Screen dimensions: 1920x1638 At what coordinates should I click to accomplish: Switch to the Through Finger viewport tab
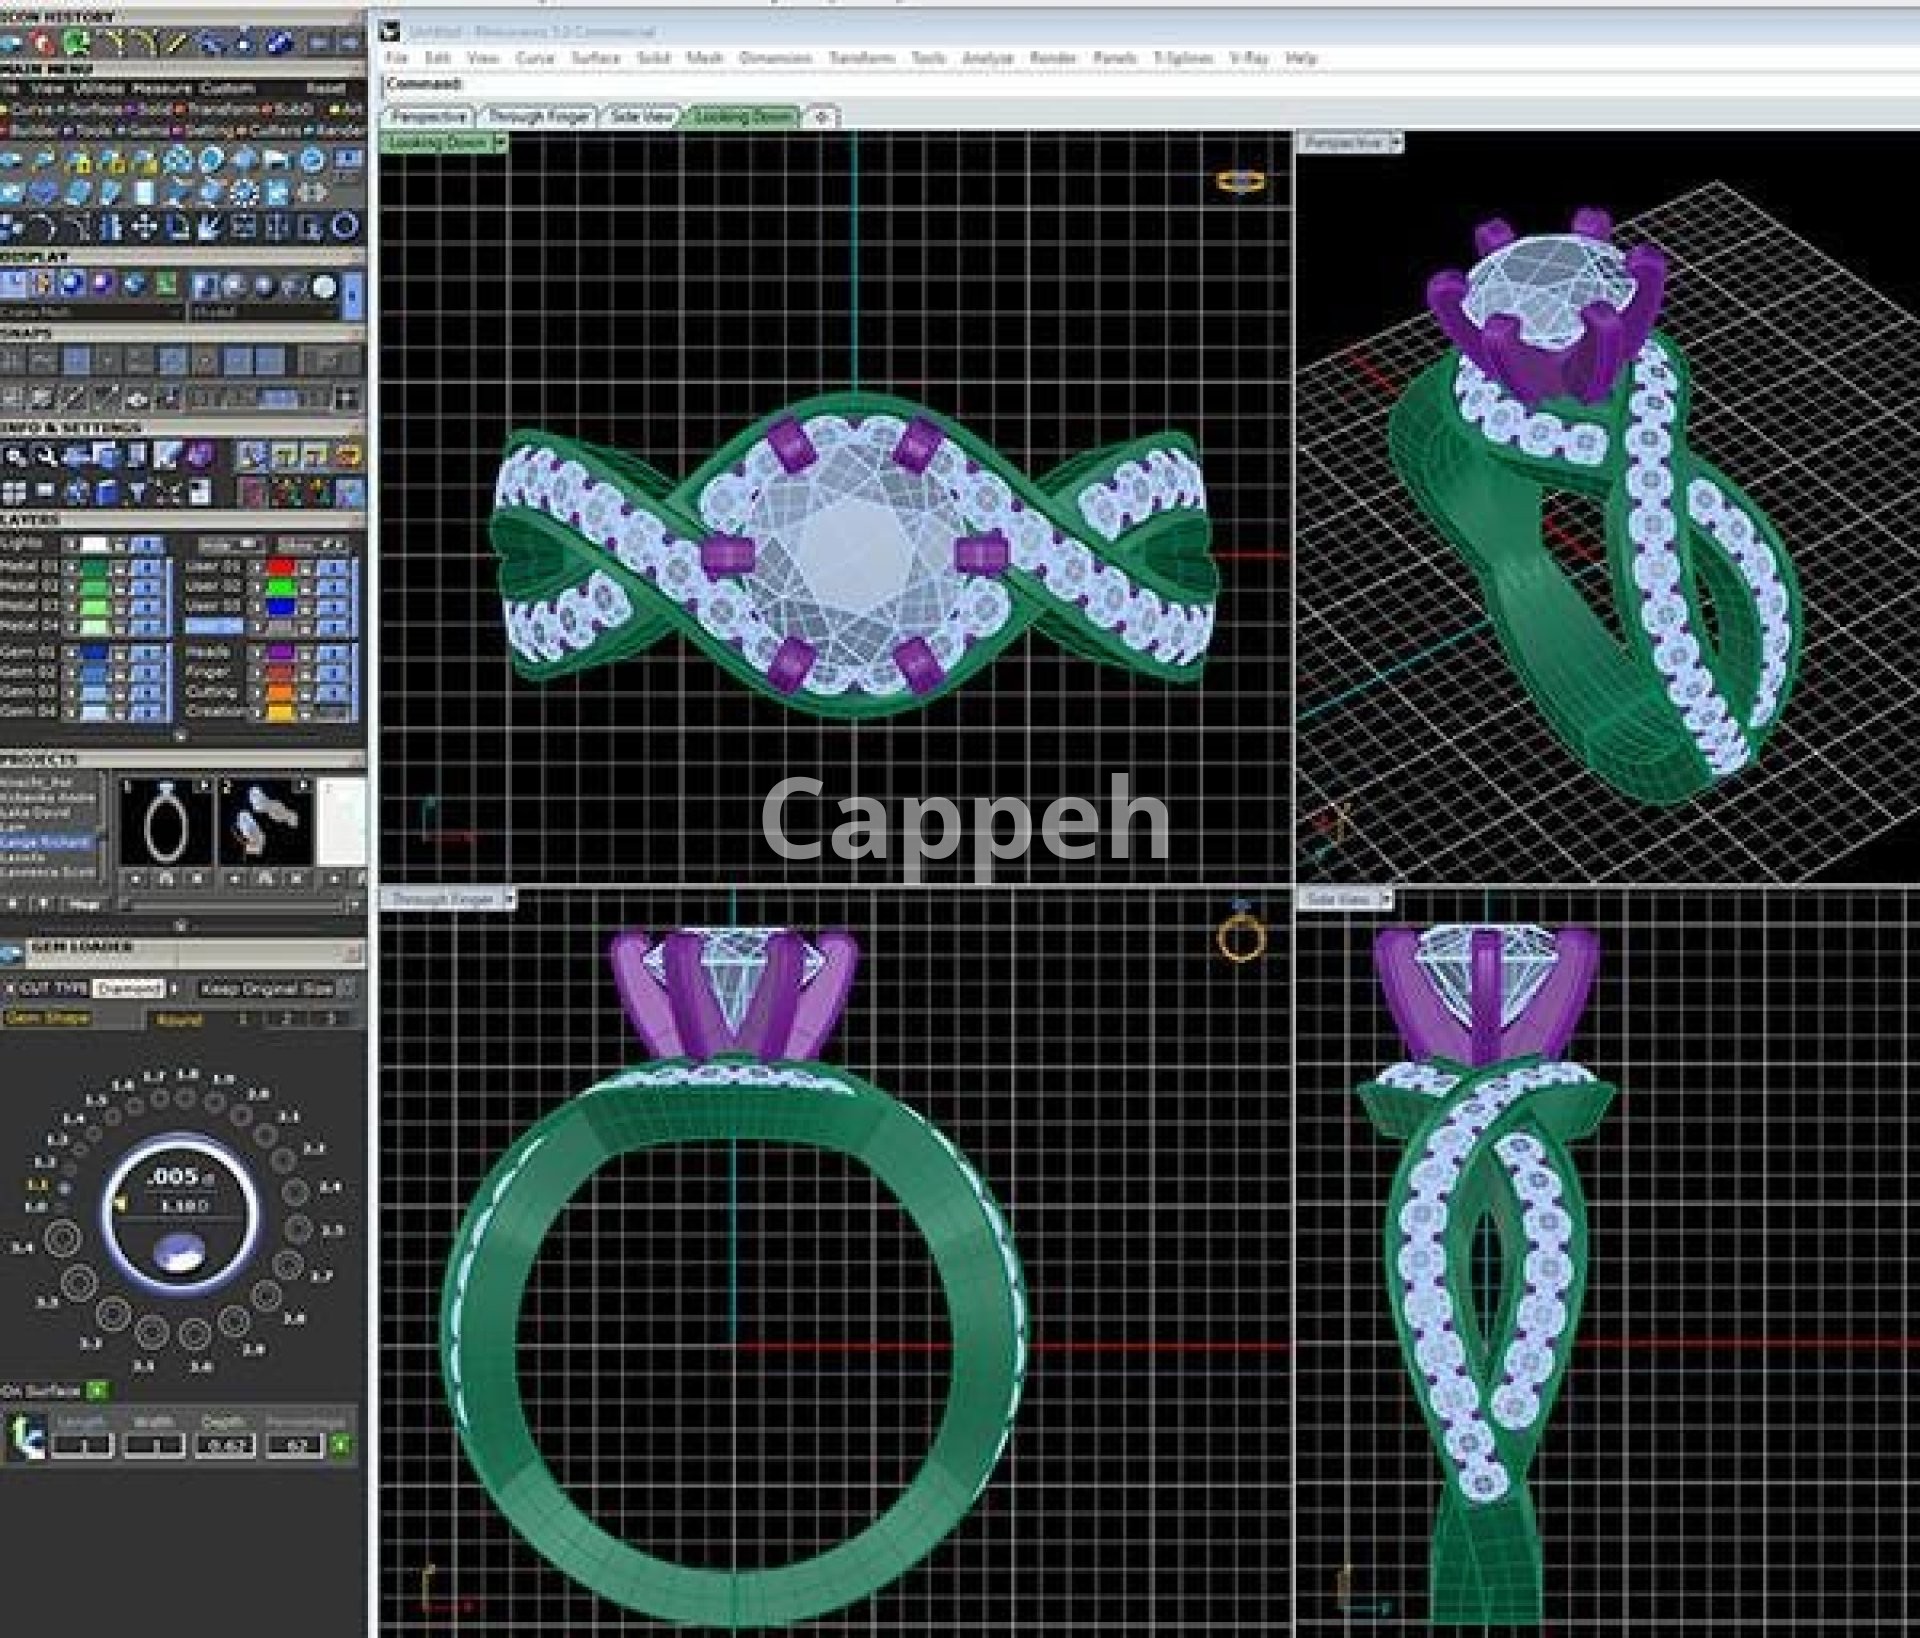tap(538, 117)
